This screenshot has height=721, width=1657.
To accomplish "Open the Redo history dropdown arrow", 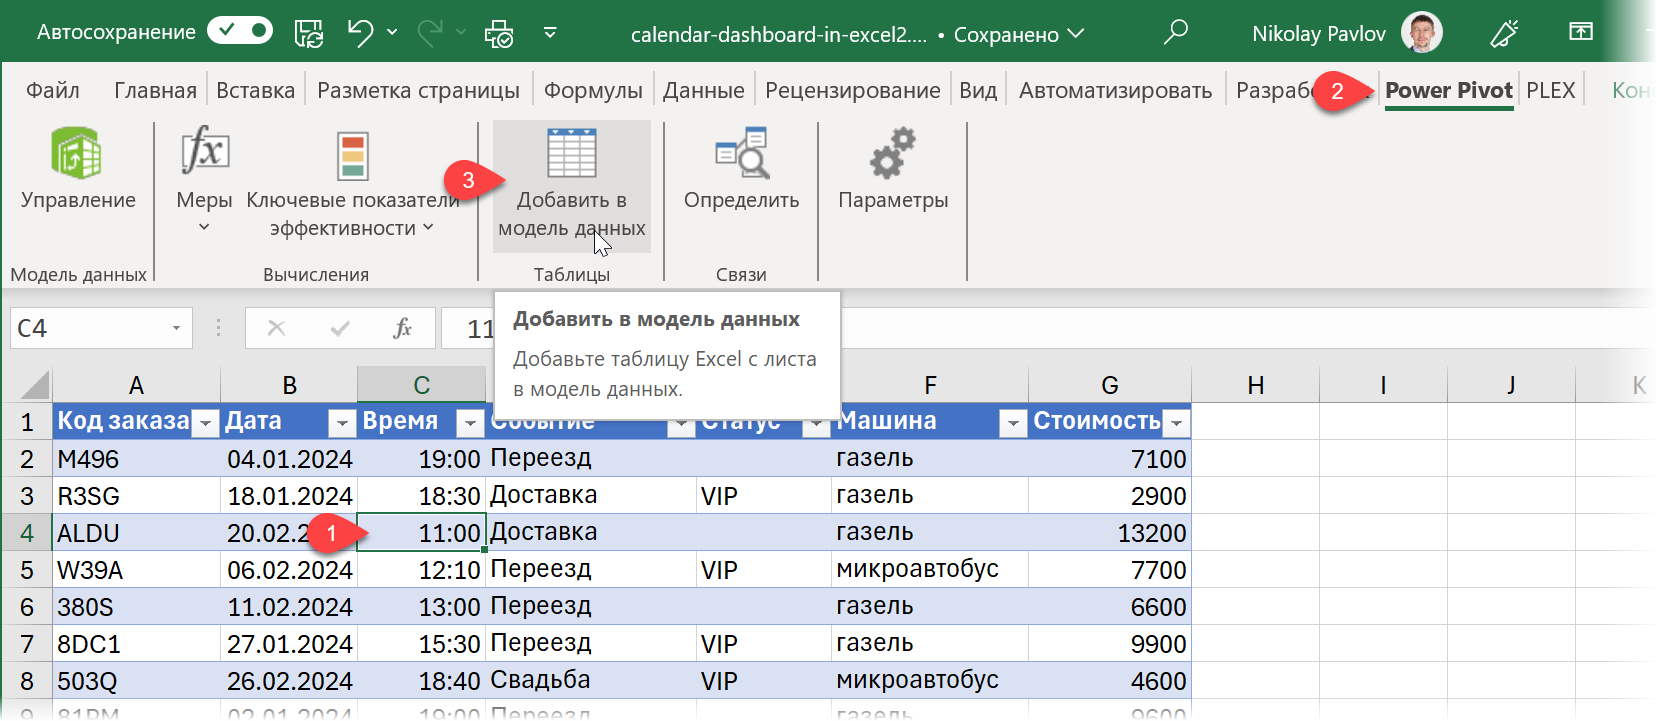I will click(x=461, y=33).
